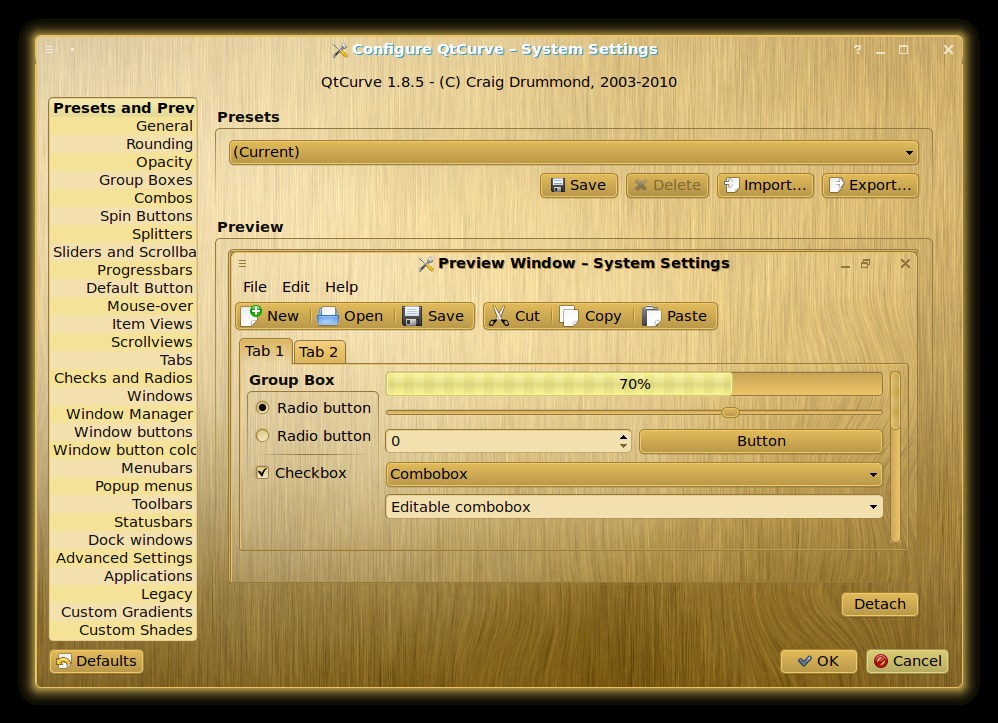Switch to Tab 2

[319, 352]
